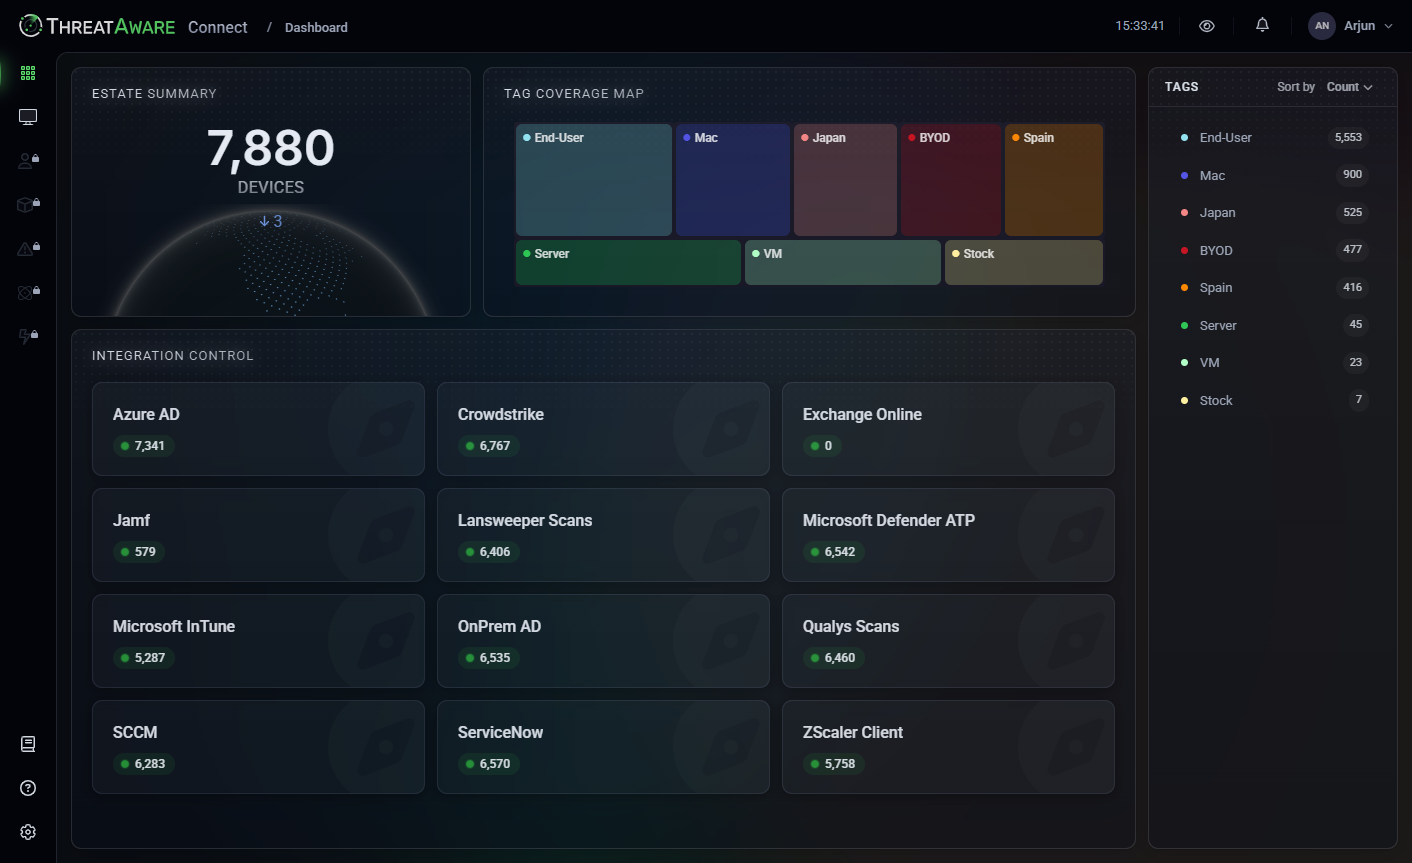Open the Settings gear icon
The height and width of the screenshot is (863, 1412).
pyautogui.click(x=27, y=831)
